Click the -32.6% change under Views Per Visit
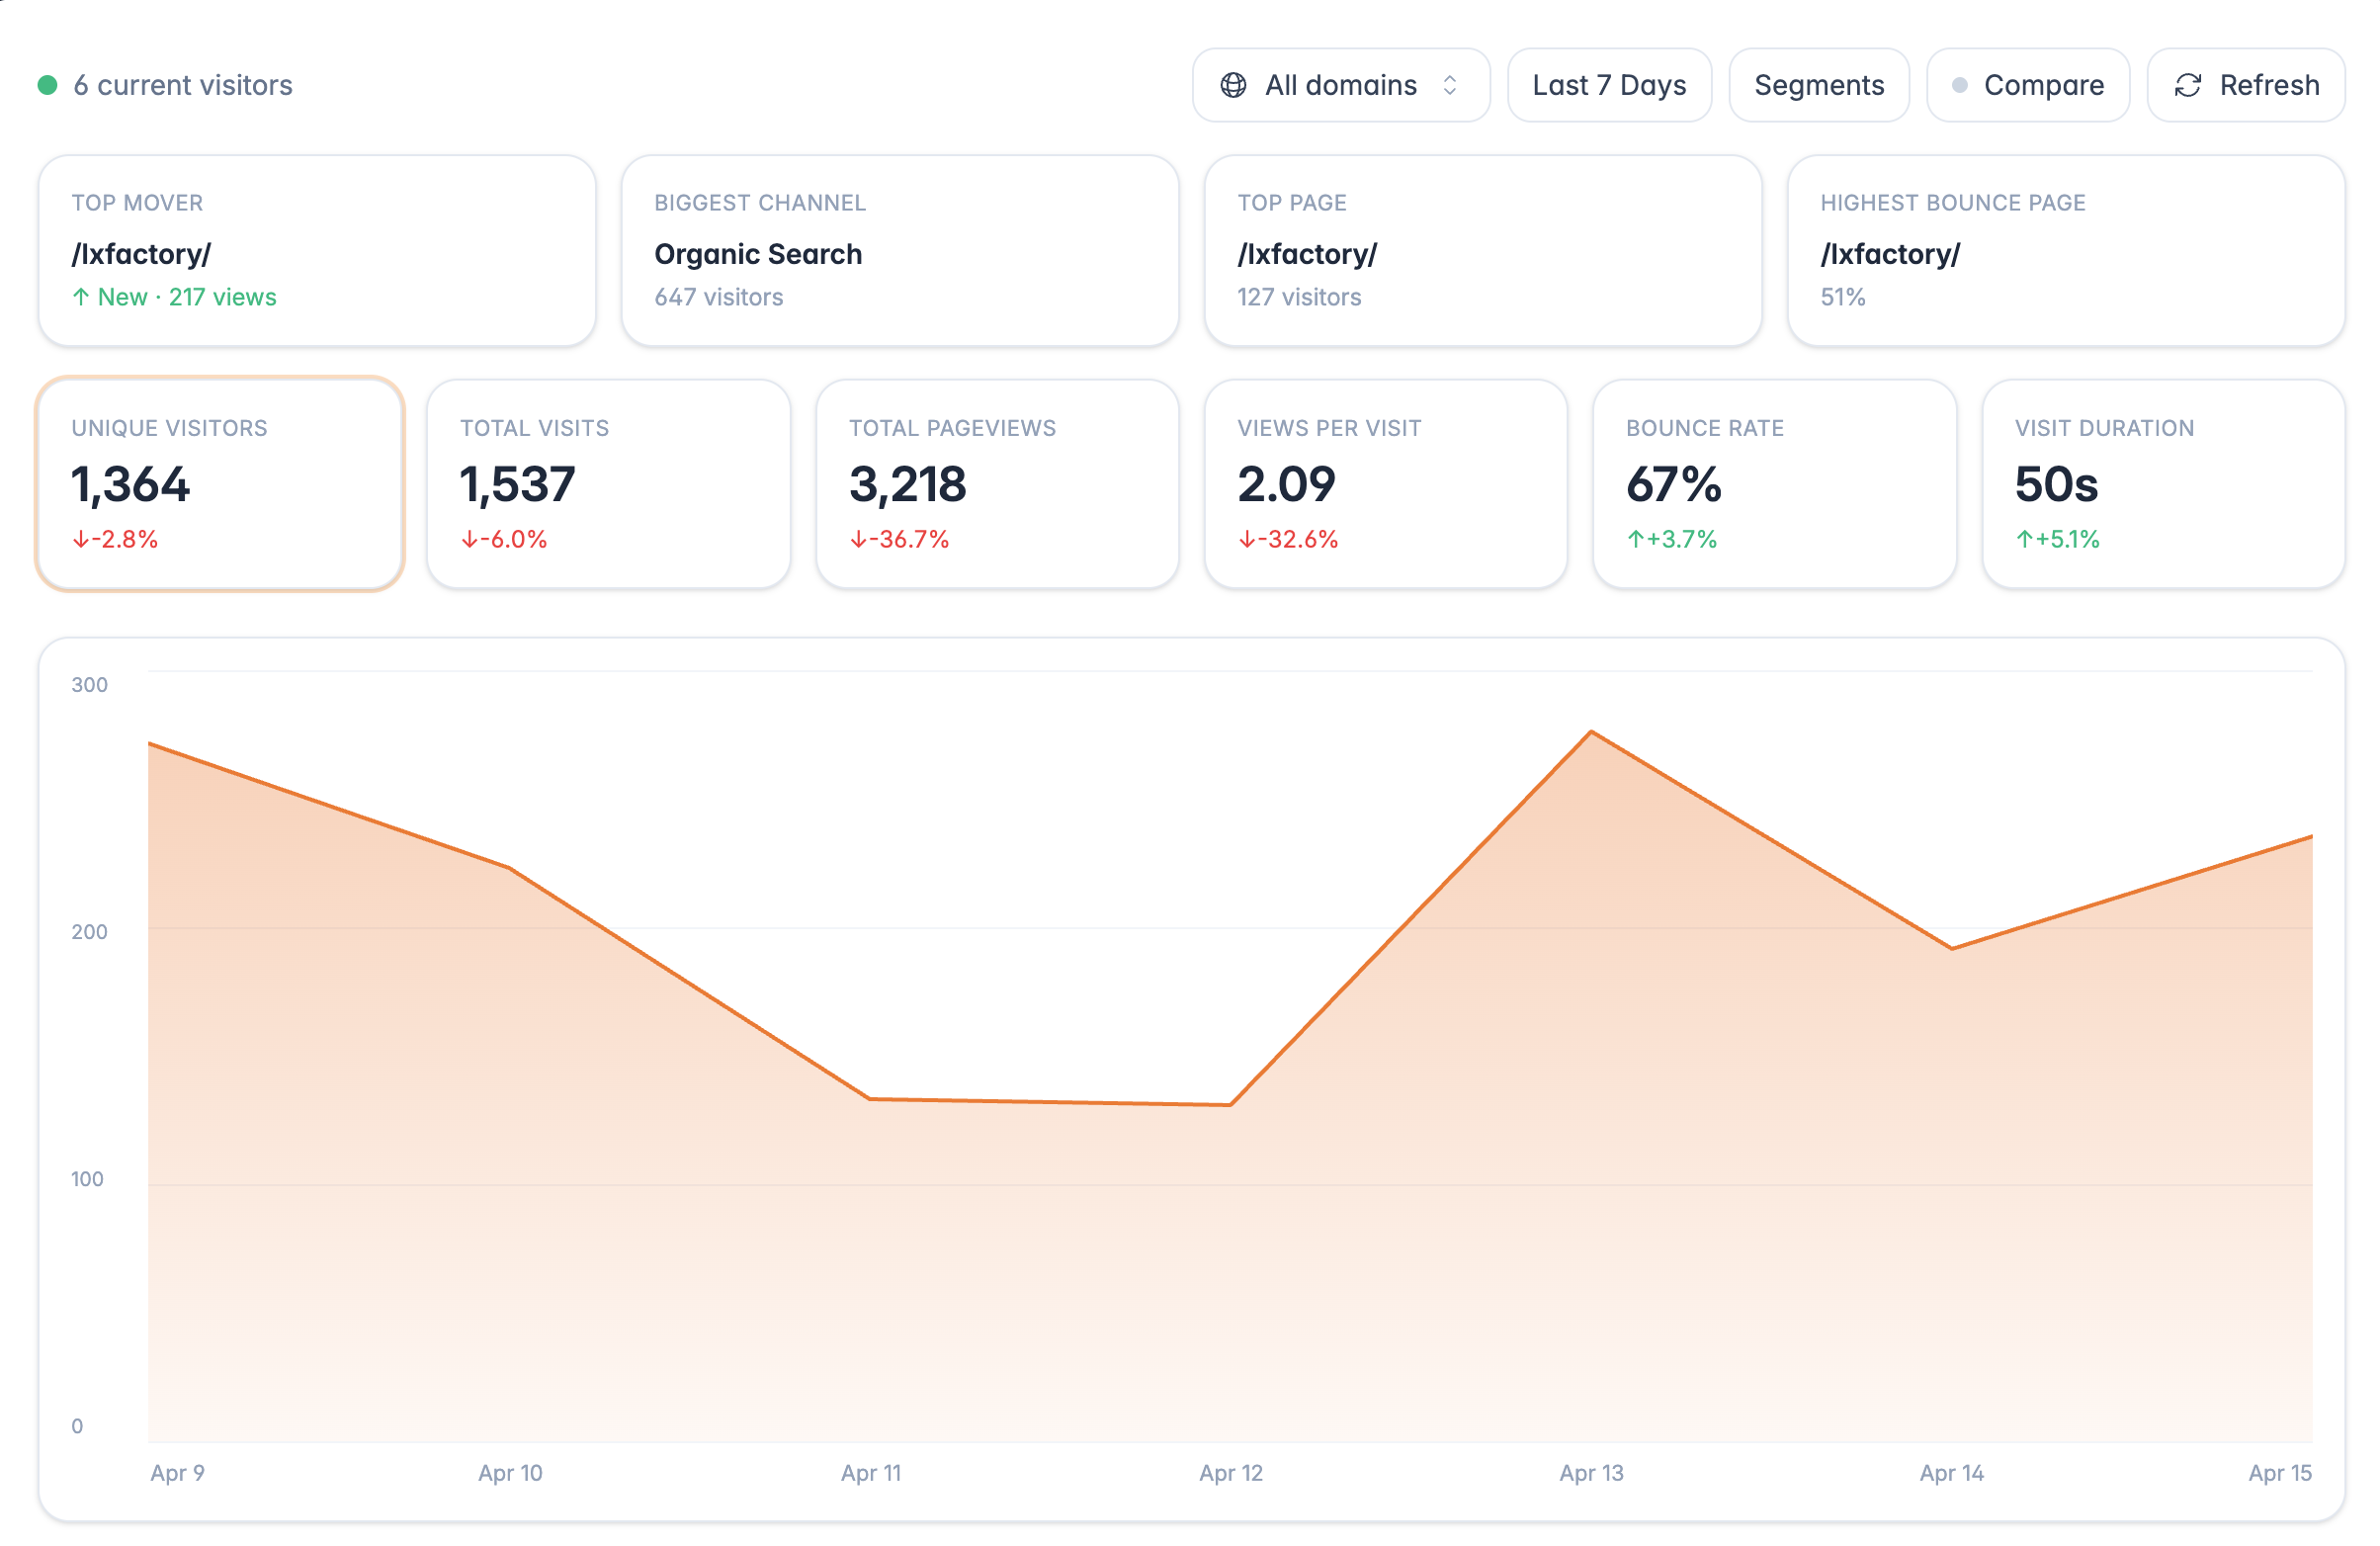 coord(1287,539)
